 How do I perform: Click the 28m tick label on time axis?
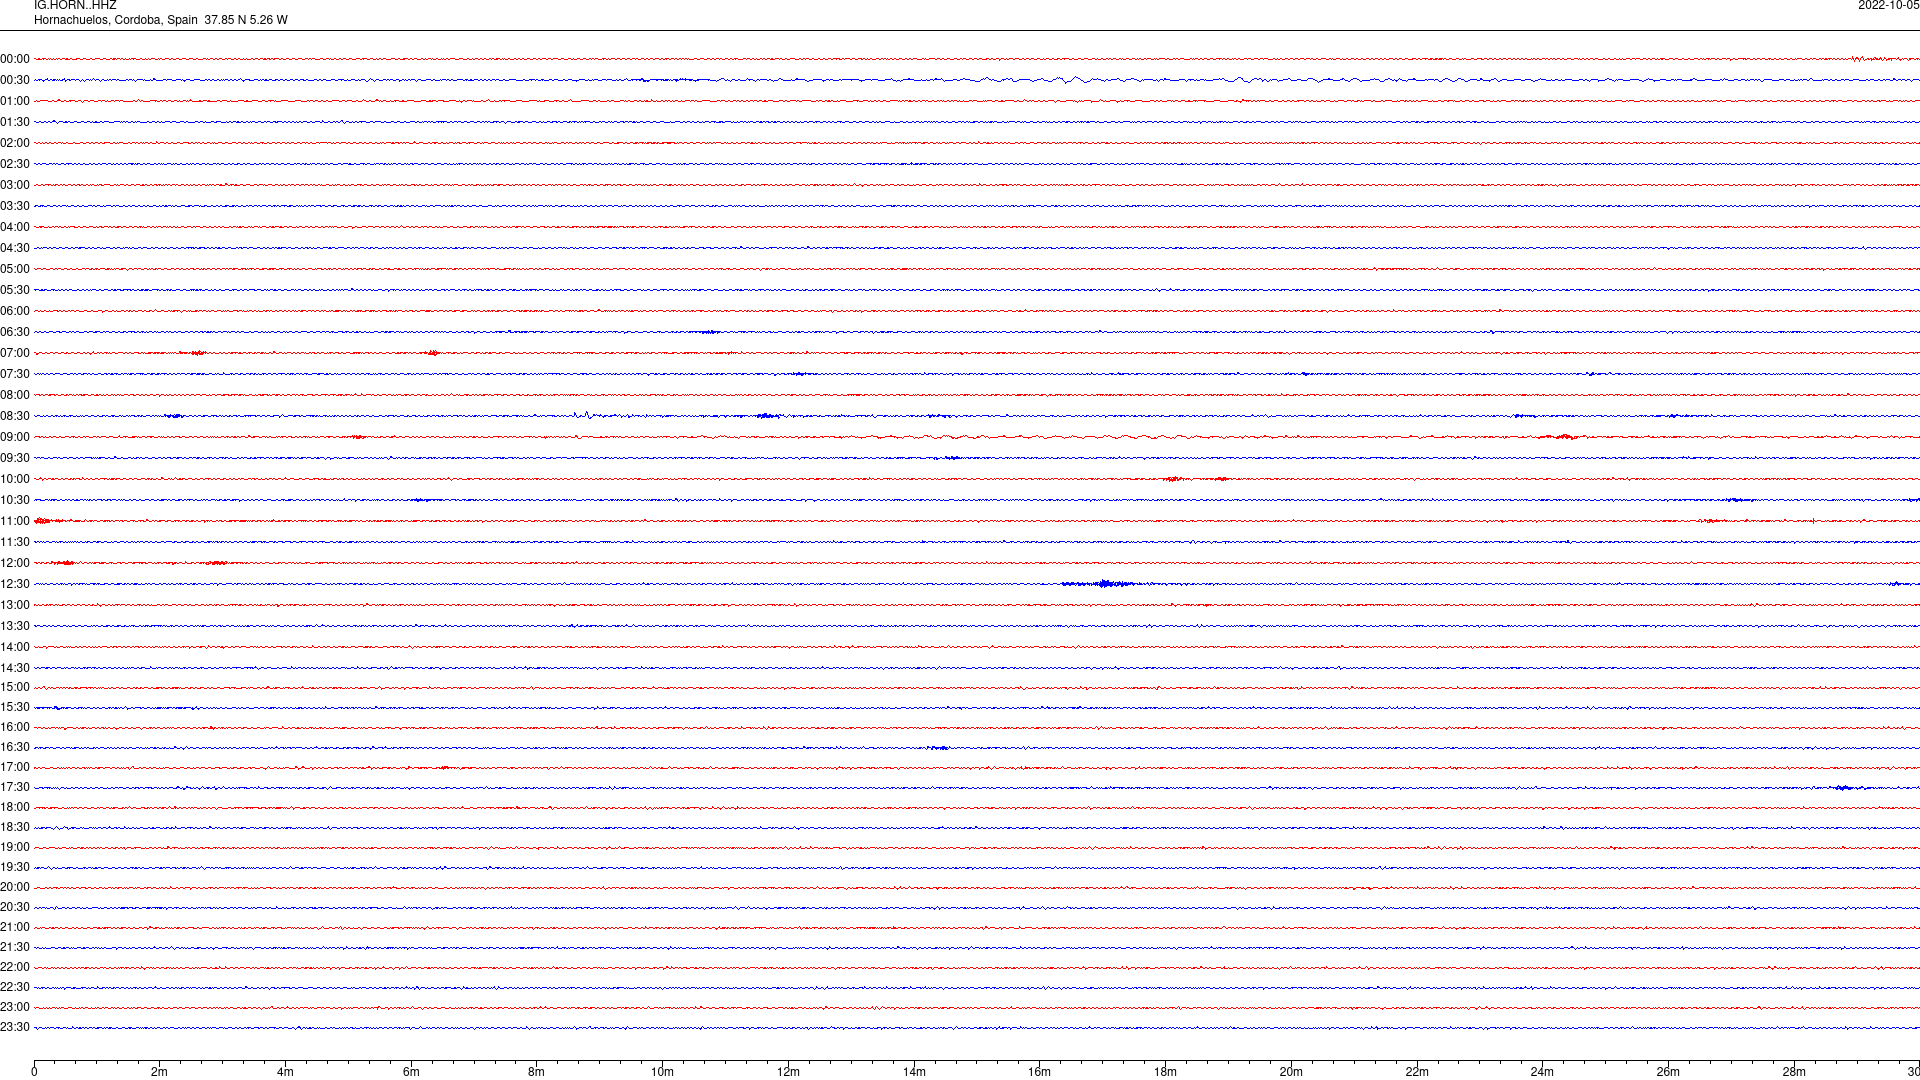[1794, 1072]
